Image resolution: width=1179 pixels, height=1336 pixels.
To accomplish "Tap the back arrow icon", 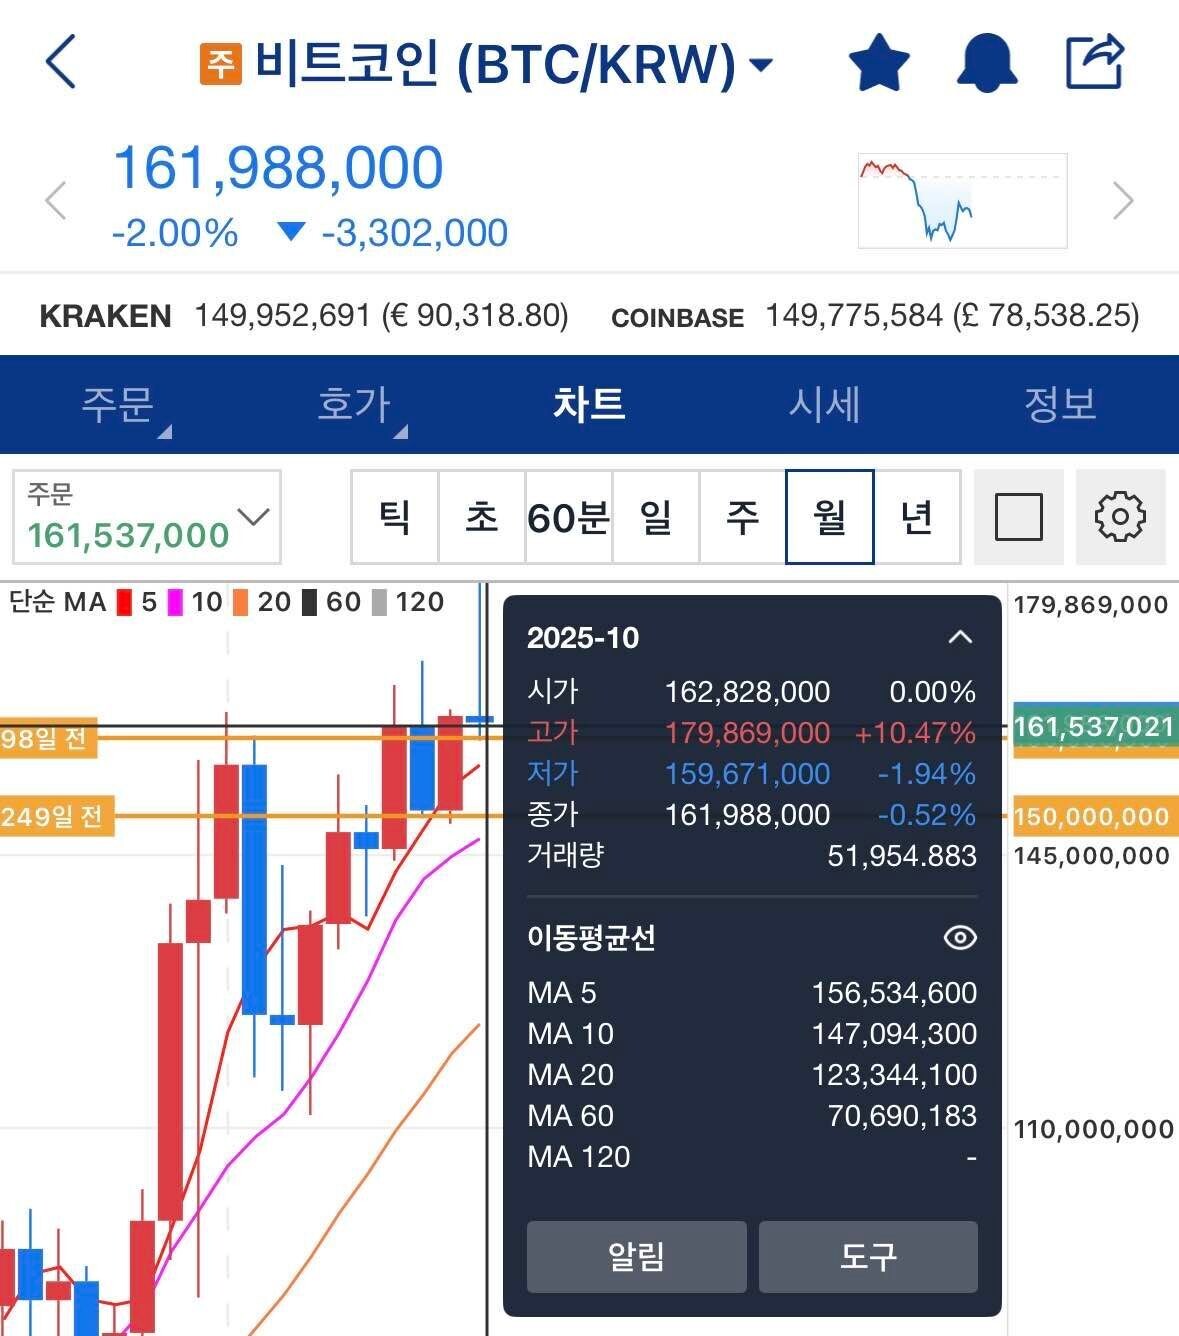I will pos(62,62).
